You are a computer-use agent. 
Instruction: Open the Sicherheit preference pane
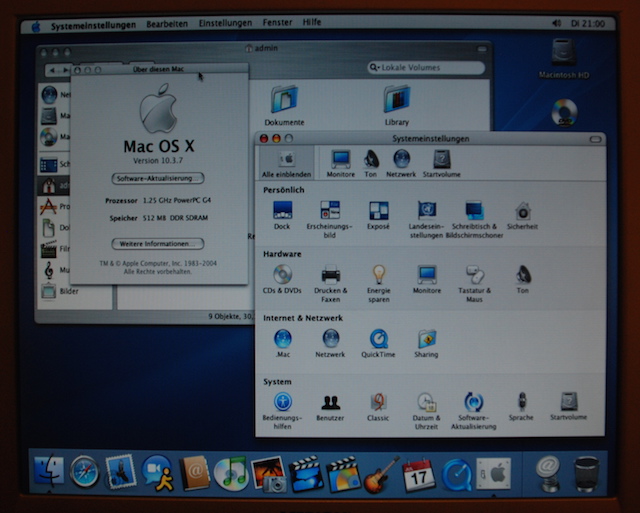click(522, 215)
